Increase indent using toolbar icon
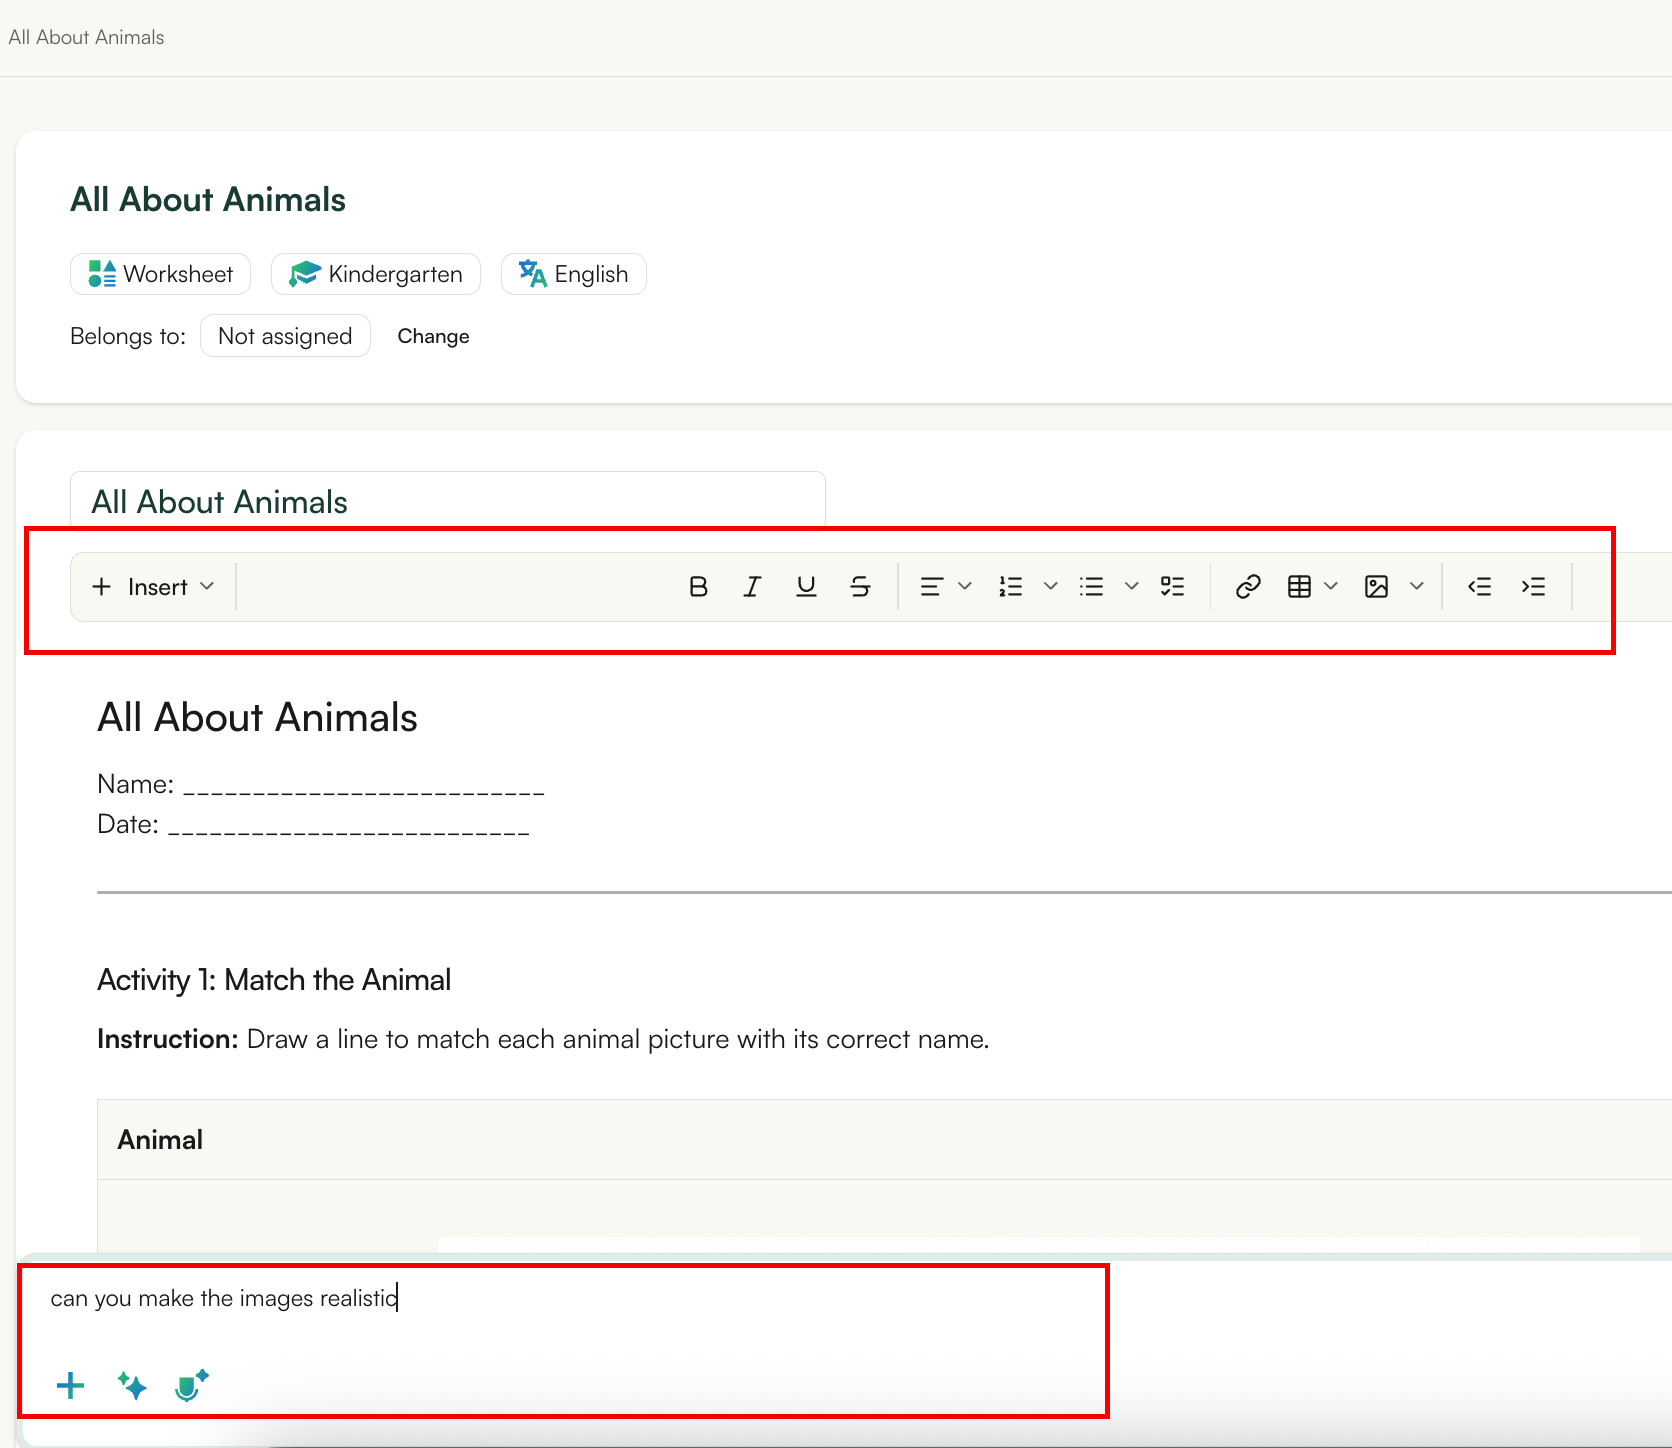 (1533, 586)
